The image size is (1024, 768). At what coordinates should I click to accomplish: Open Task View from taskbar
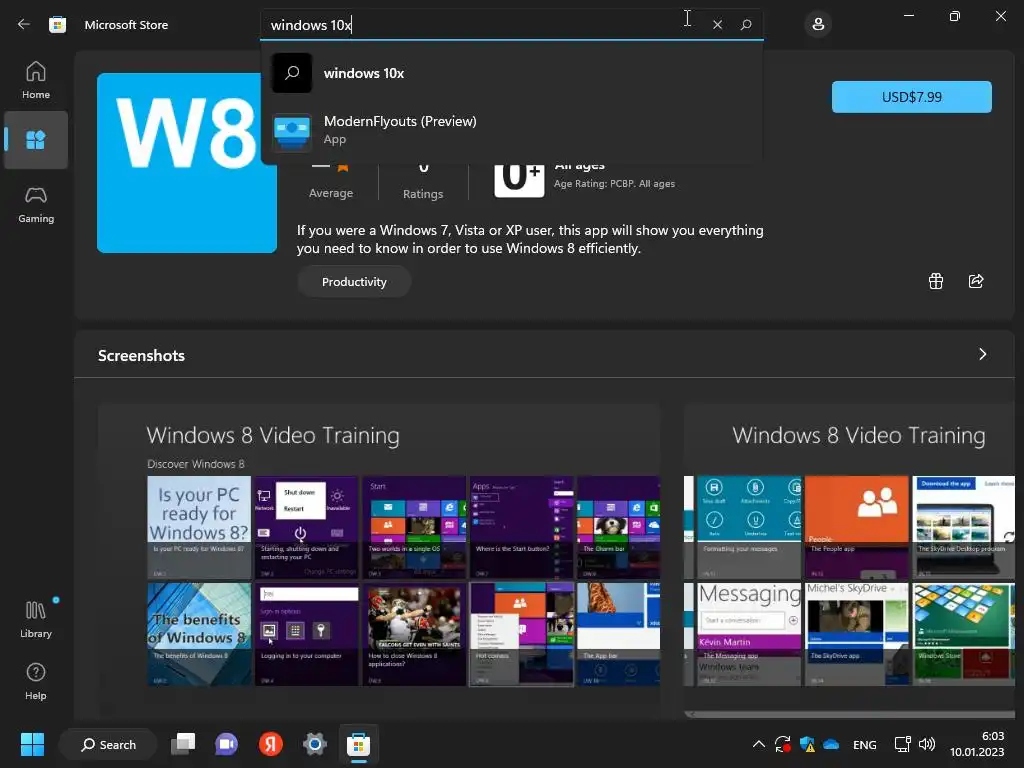click(x=183, y=744)
